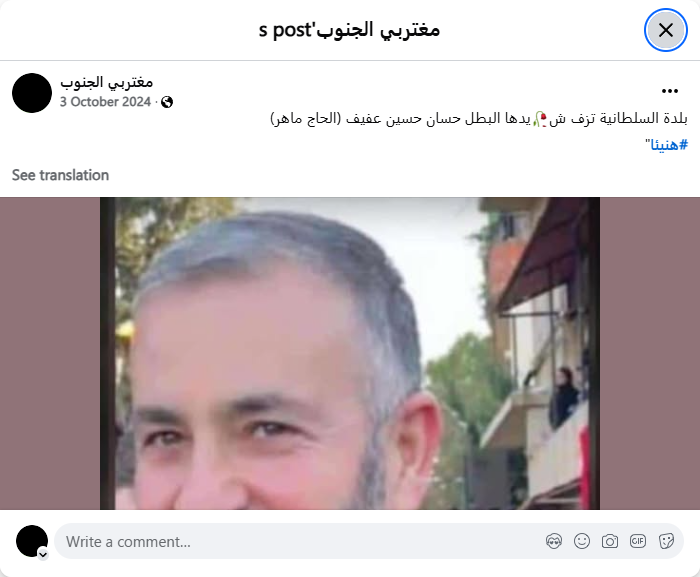This screenshot has width=700, height=577.
Task: Open the poster's profile picture
Action: [32, 93]
